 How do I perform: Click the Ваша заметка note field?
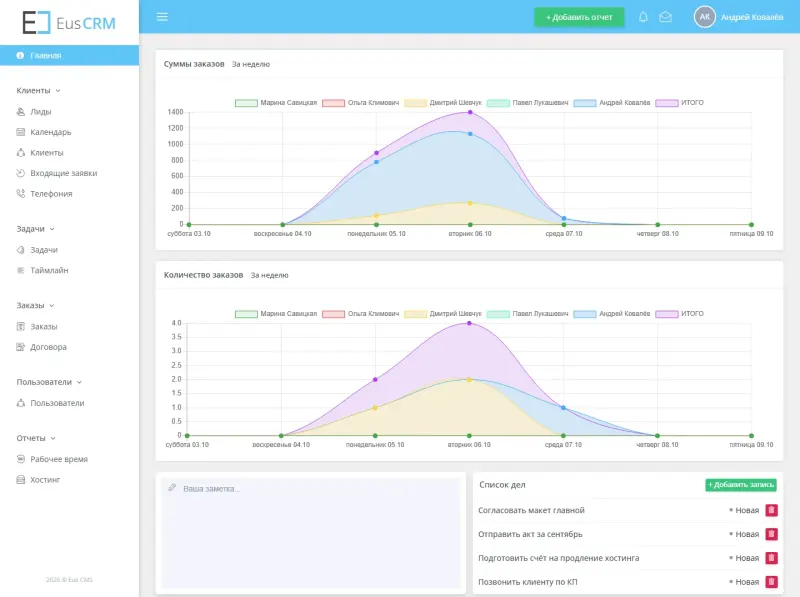click(311, 533)
